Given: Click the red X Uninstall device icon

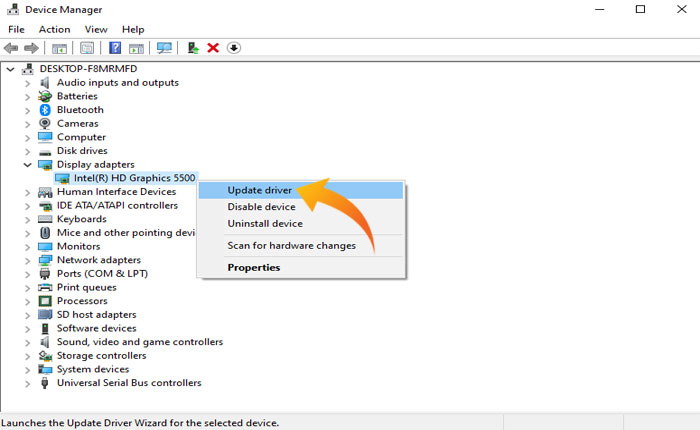Looking at the screenshot, I should click(x=213, y=47).
